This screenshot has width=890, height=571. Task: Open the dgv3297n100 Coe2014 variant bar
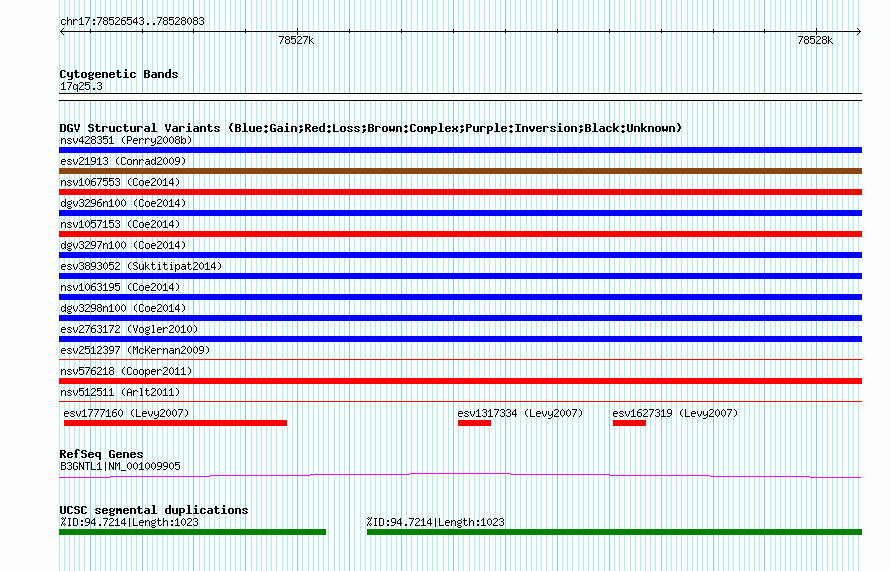point(460,255)
